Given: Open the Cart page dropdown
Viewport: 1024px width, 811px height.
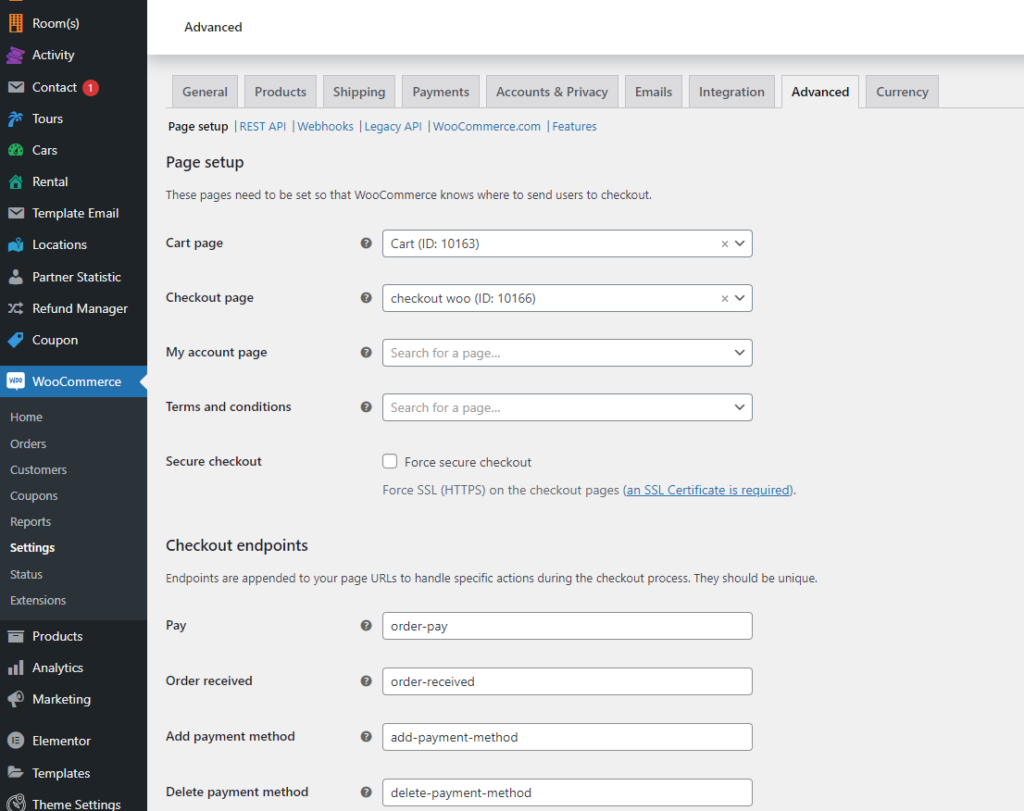Looking at the screenshot, I should [x=567, y=244].
